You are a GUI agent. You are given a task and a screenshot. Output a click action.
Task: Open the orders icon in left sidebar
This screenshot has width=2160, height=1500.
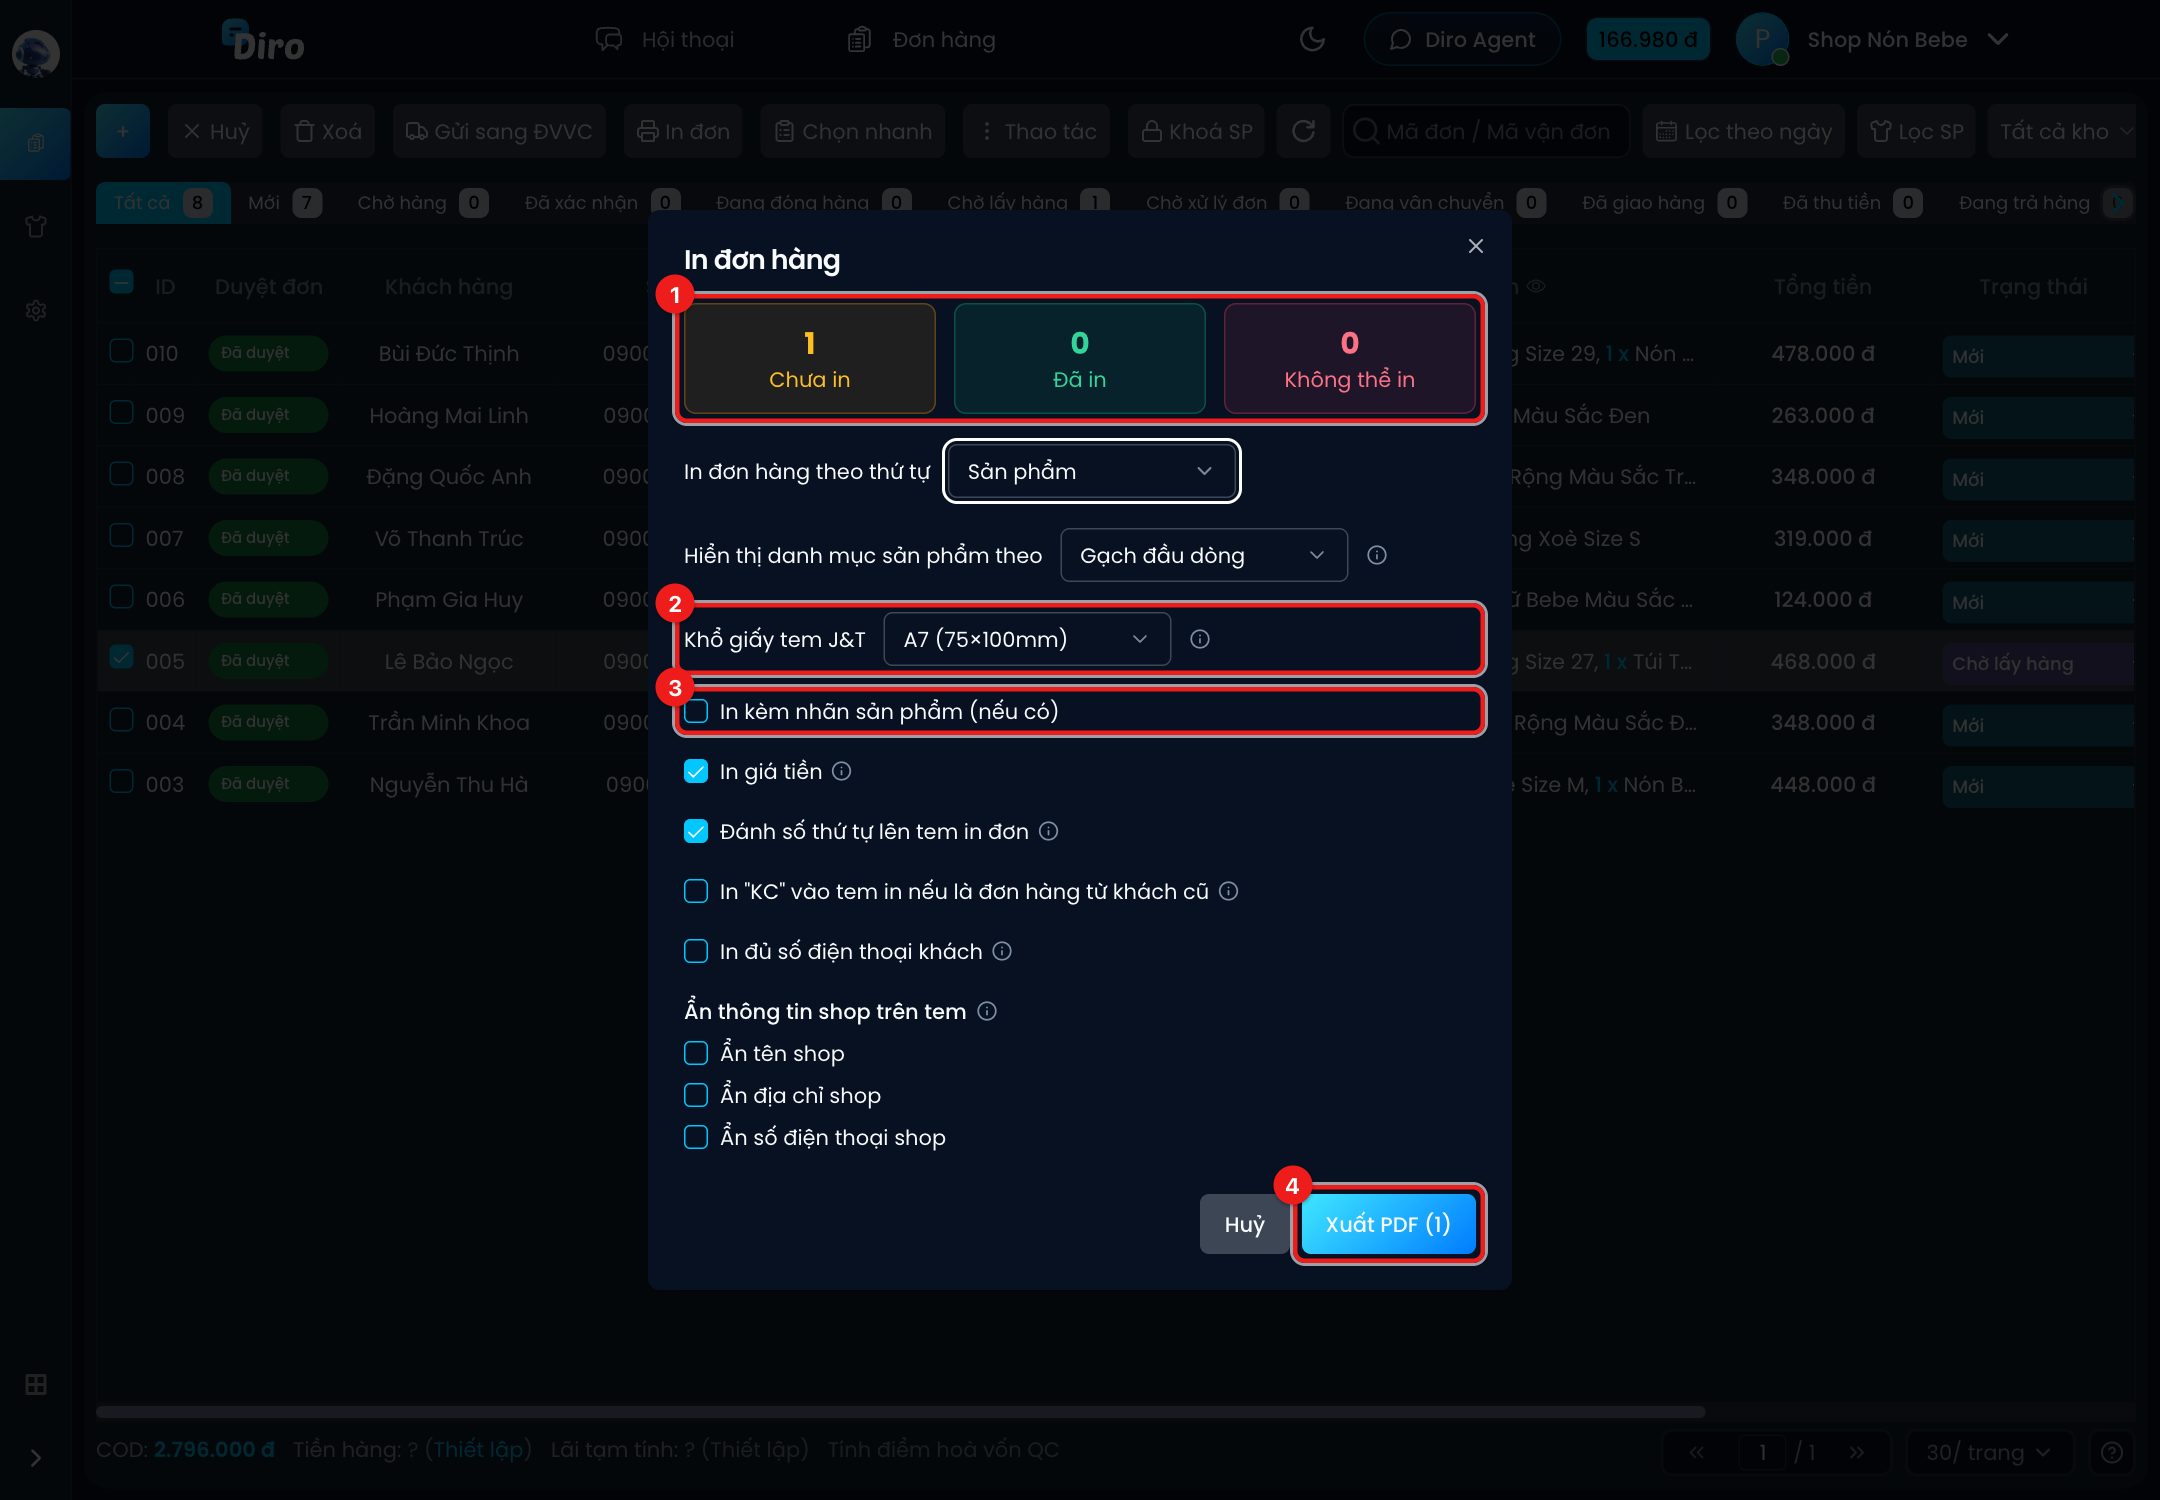pos(36,143)
